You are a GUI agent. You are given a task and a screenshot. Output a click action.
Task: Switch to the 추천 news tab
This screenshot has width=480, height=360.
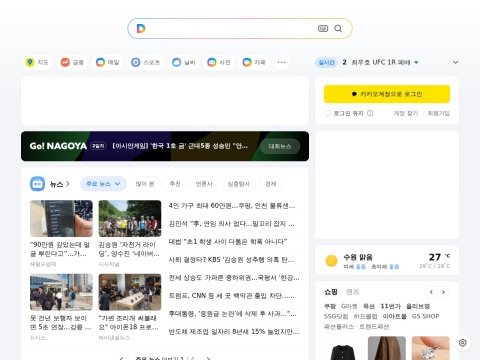pyautogui.click(x=175, y=184)
